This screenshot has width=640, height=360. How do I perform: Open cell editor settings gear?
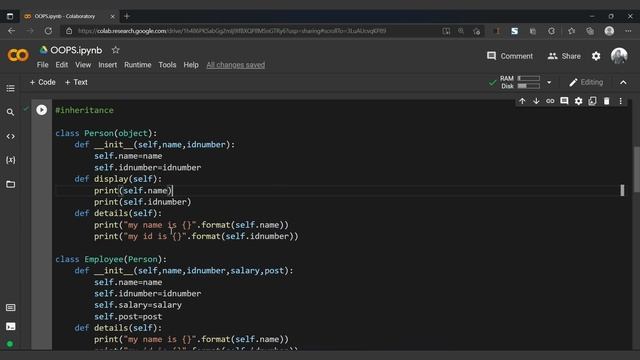pos(578,101)
